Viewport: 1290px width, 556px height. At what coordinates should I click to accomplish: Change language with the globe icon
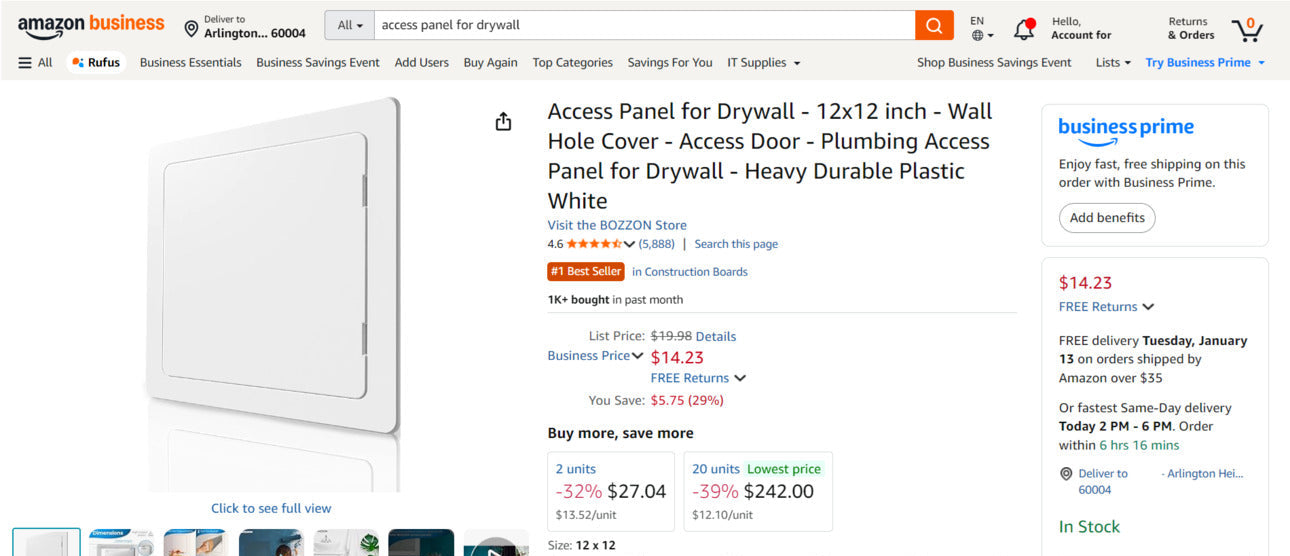982,28
